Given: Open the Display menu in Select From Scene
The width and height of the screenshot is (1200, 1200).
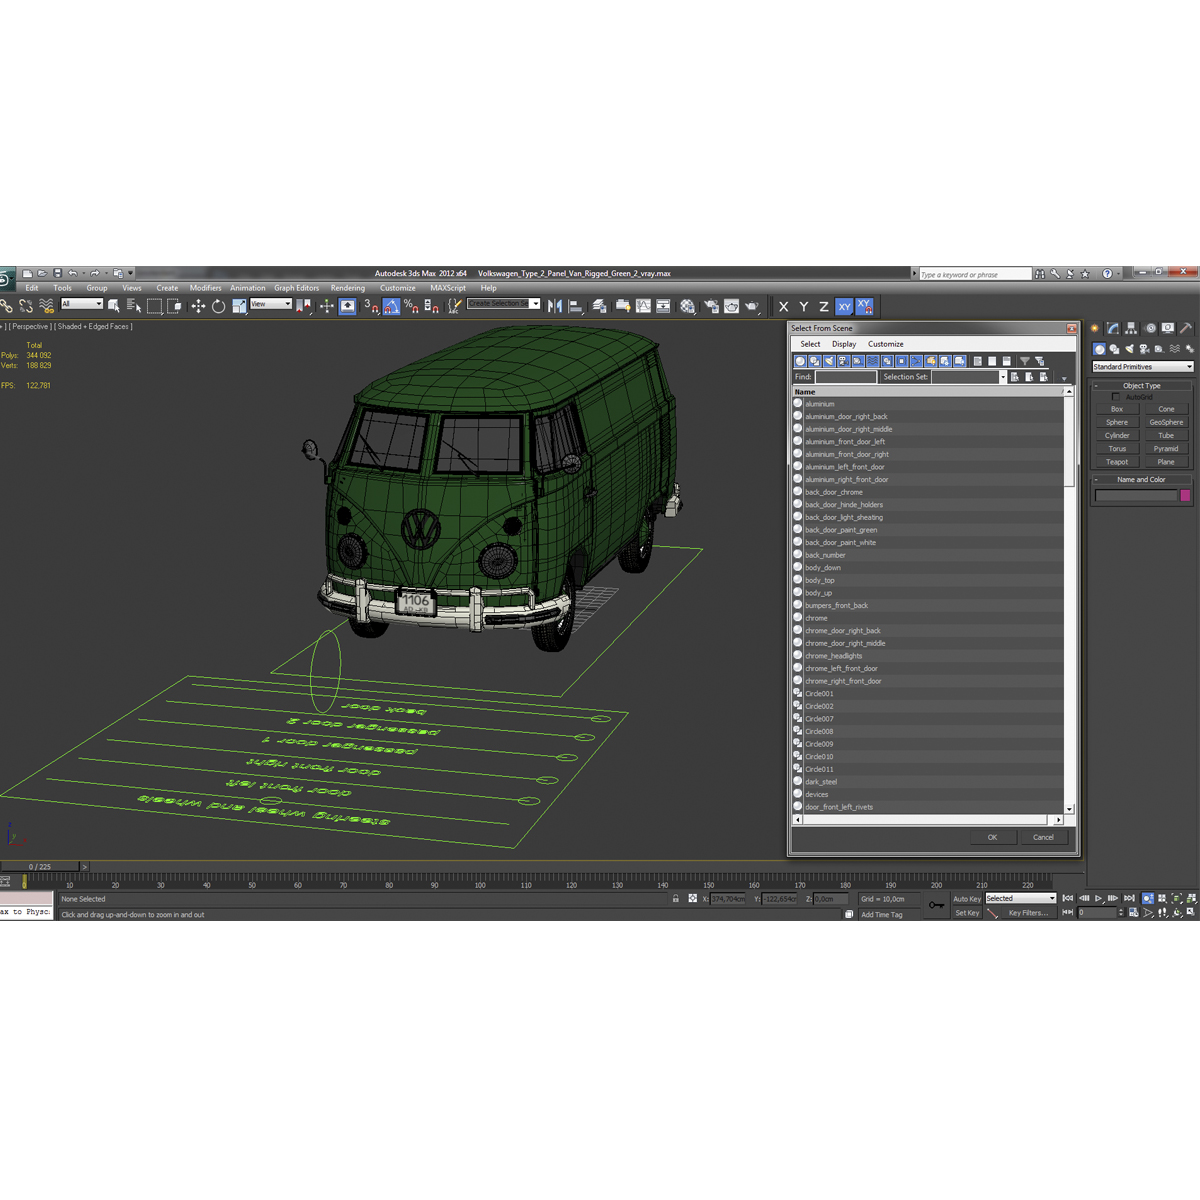Looking at the screenshot, I should coord(844,344).
